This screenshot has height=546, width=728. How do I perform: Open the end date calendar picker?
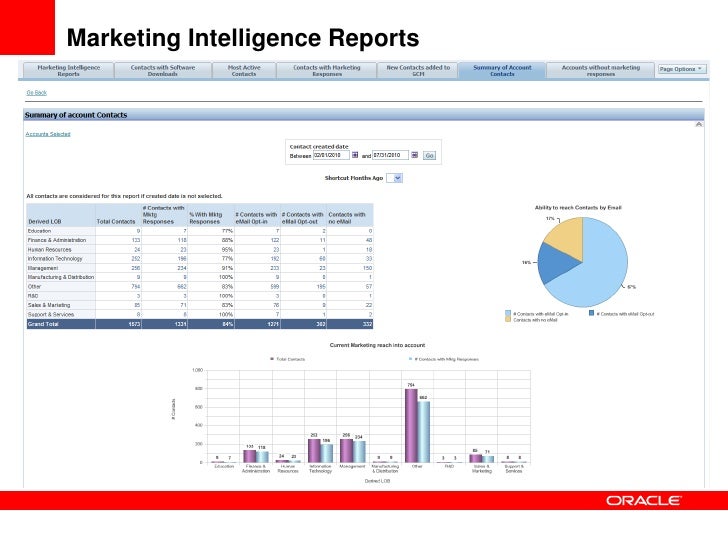[415, 155]
